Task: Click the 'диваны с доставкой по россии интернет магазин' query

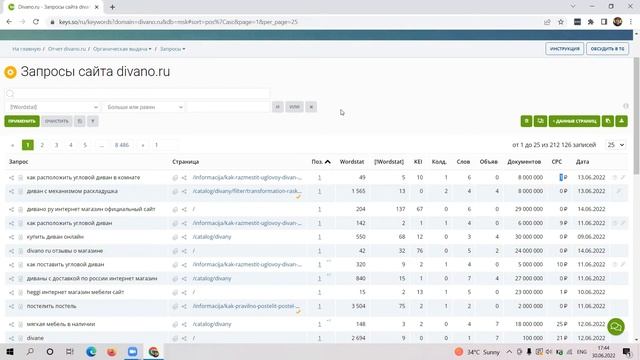Action: pos(92,278)
